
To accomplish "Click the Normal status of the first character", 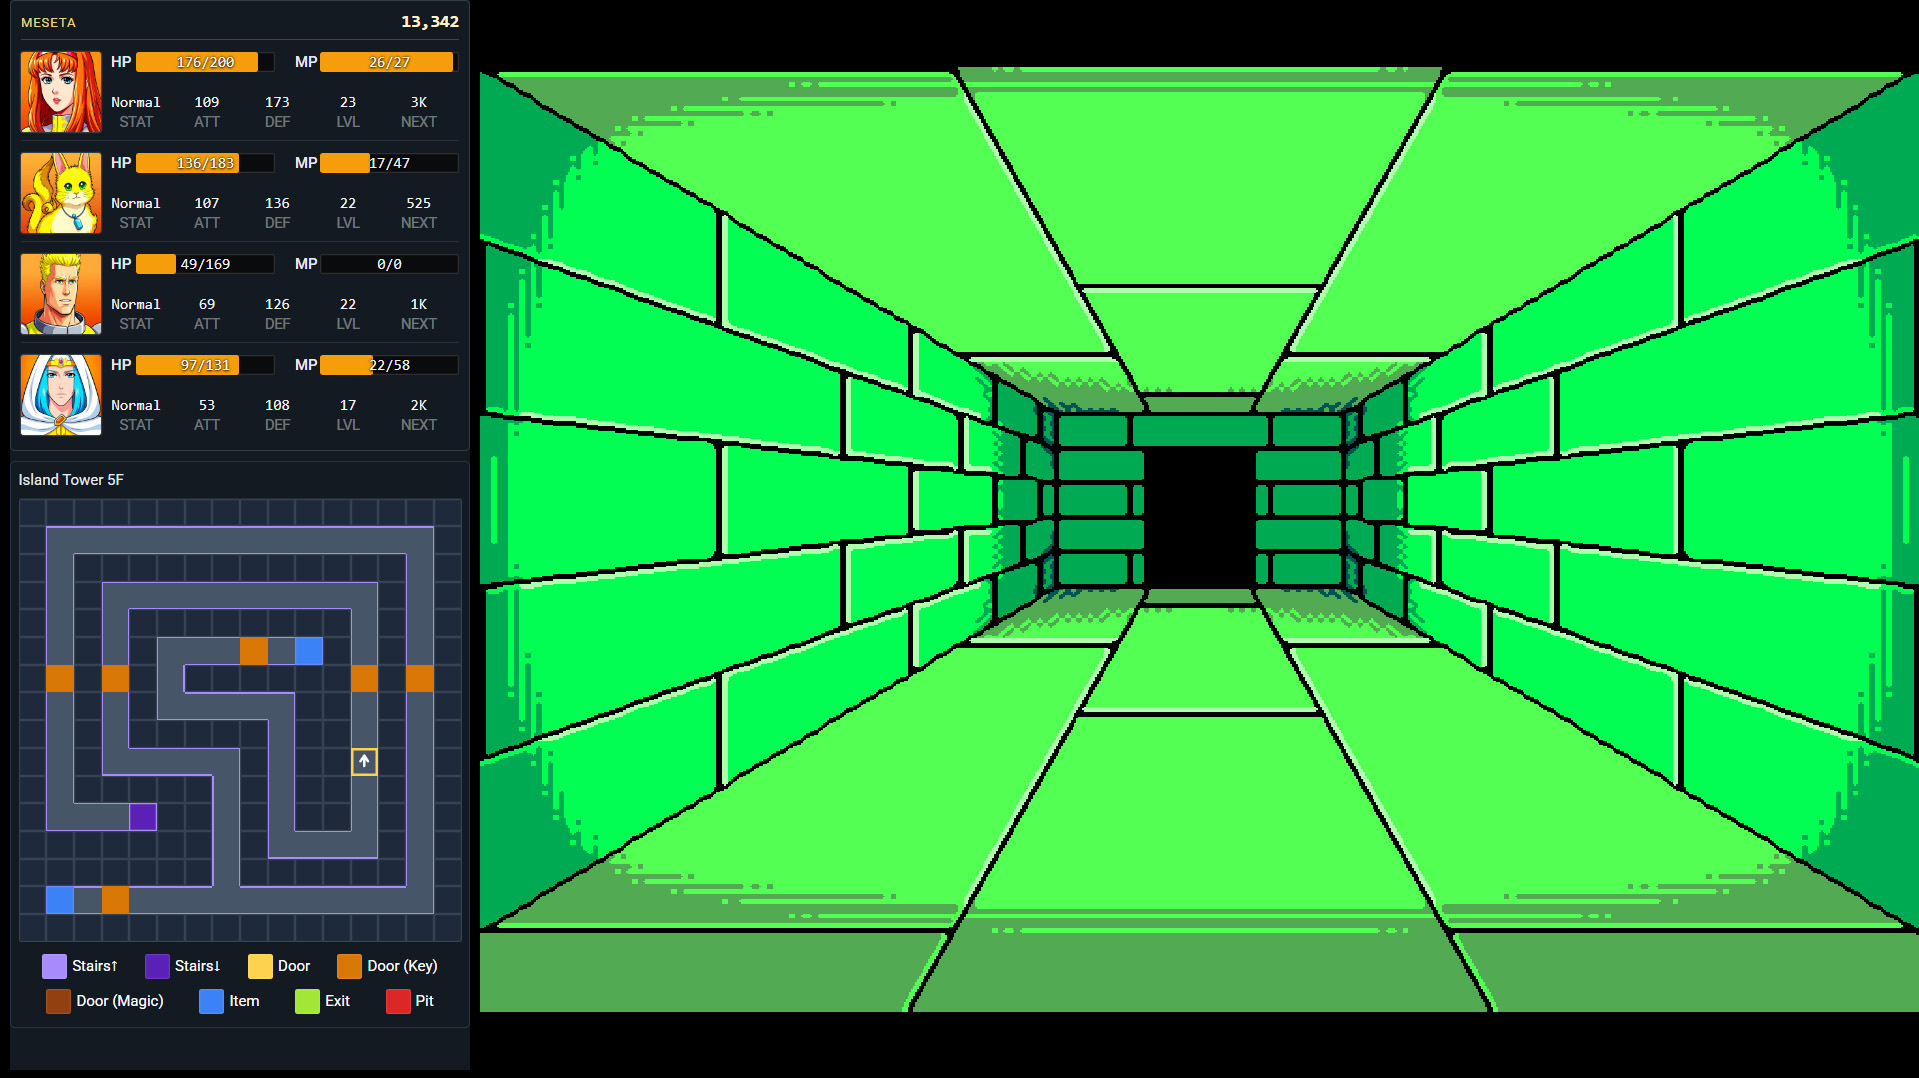I will [136, 102].
